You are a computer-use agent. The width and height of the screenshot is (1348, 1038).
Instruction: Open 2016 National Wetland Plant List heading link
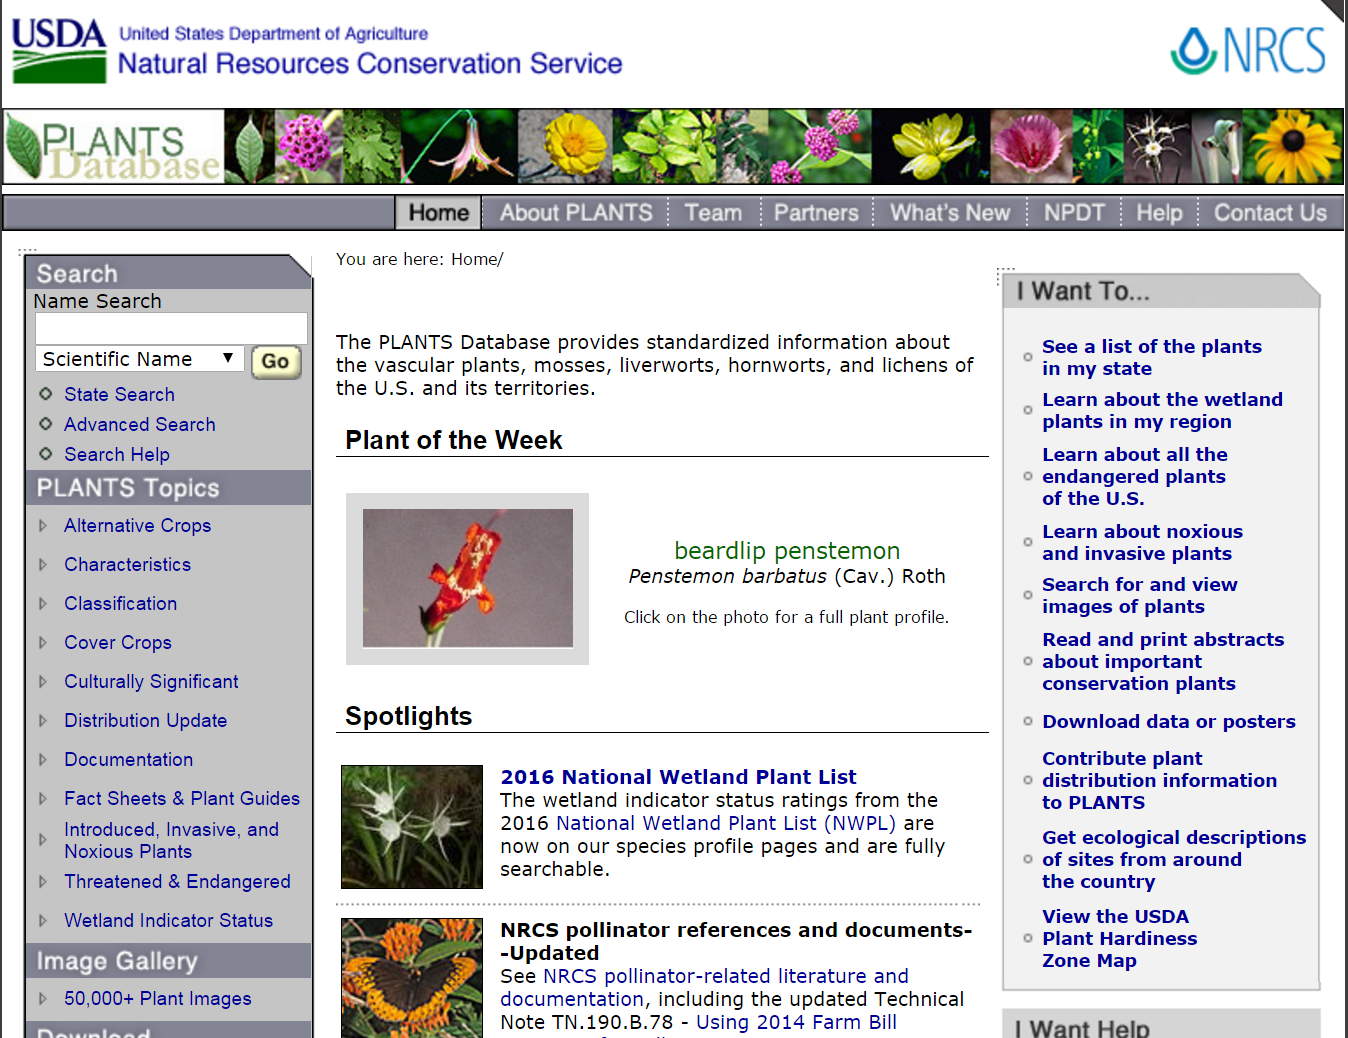coord(678,777)
